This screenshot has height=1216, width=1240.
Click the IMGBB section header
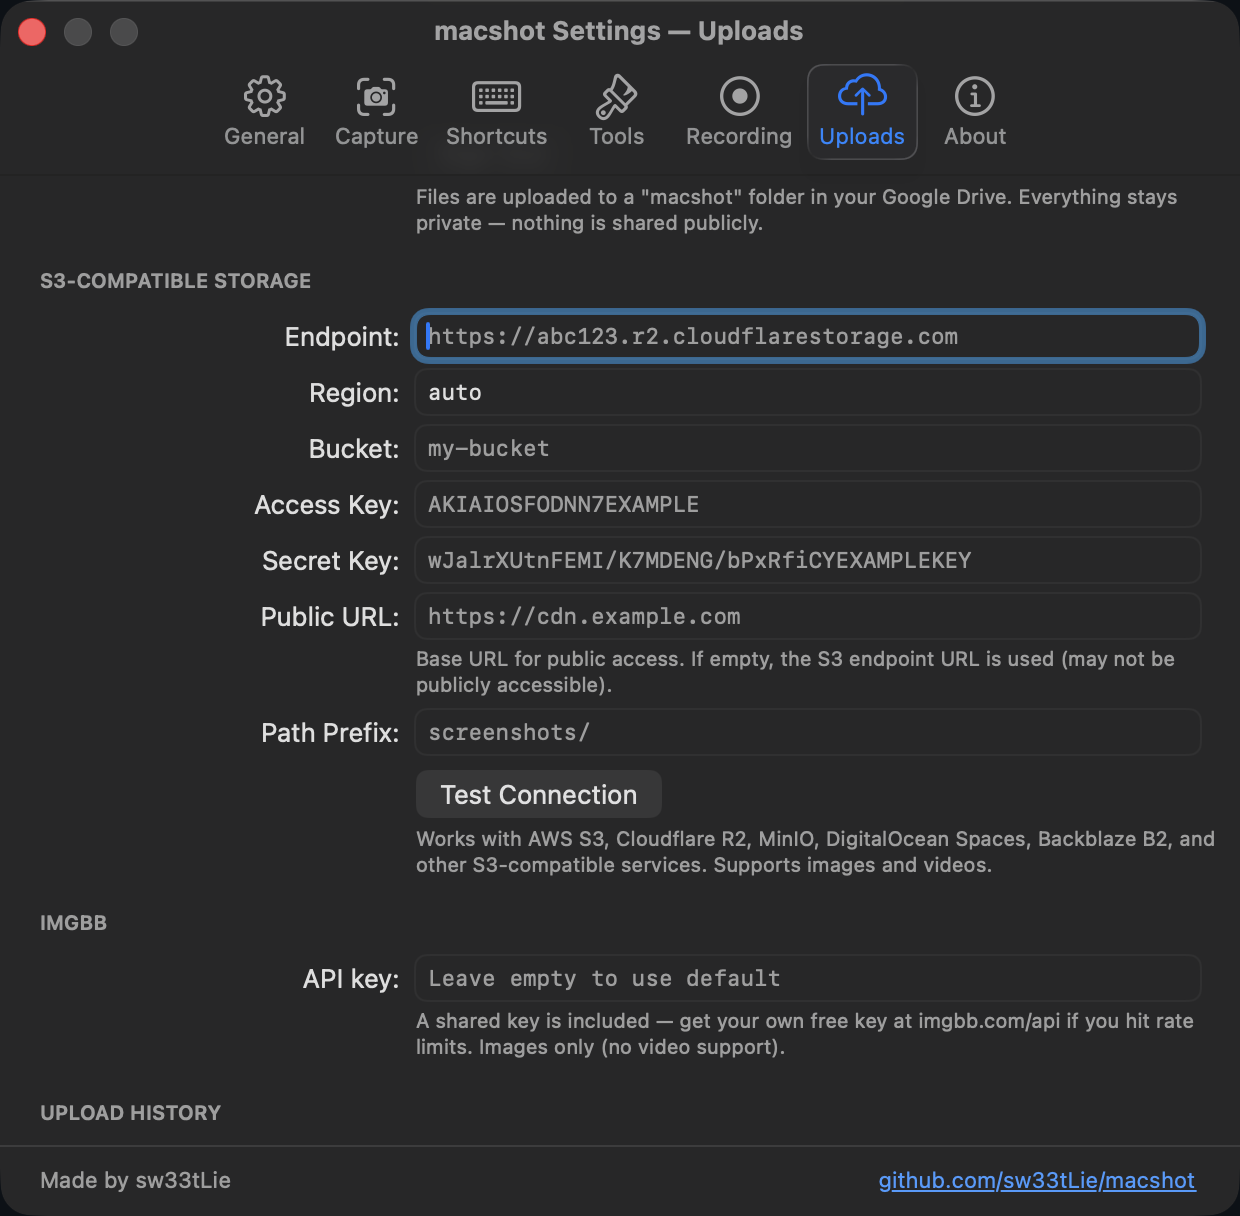(73, 923)
